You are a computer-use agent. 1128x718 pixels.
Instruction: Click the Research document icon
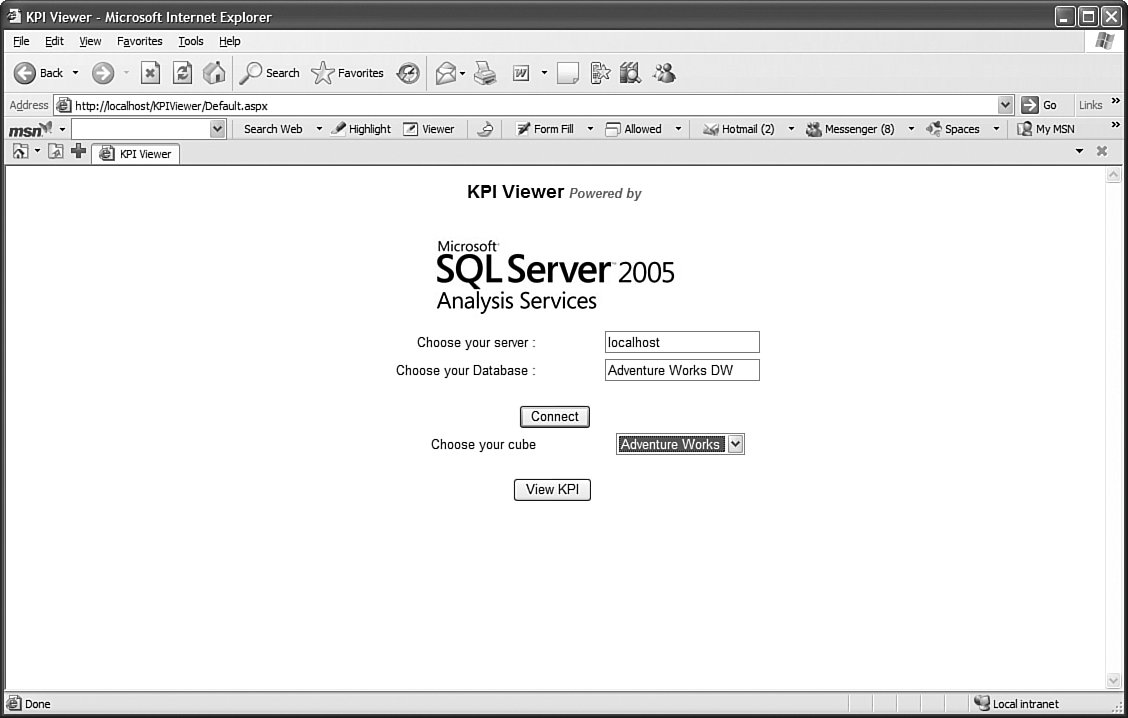[600, 73]
